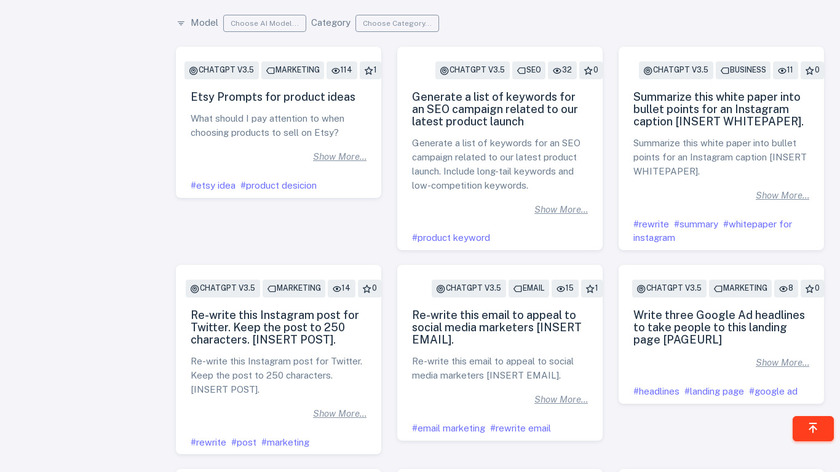Star the Instagram post for Twitter prompt
This screenshot has height=472, width=840.
[x=367, y=288]
